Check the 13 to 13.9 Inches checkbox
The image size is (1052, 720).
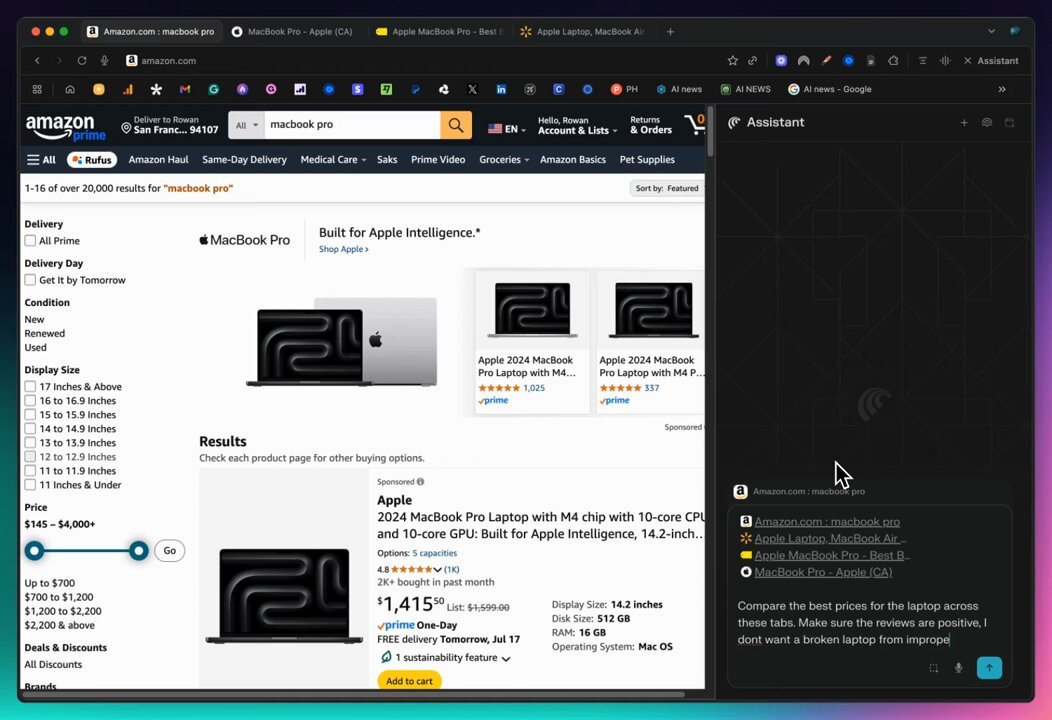pos(30,443)
